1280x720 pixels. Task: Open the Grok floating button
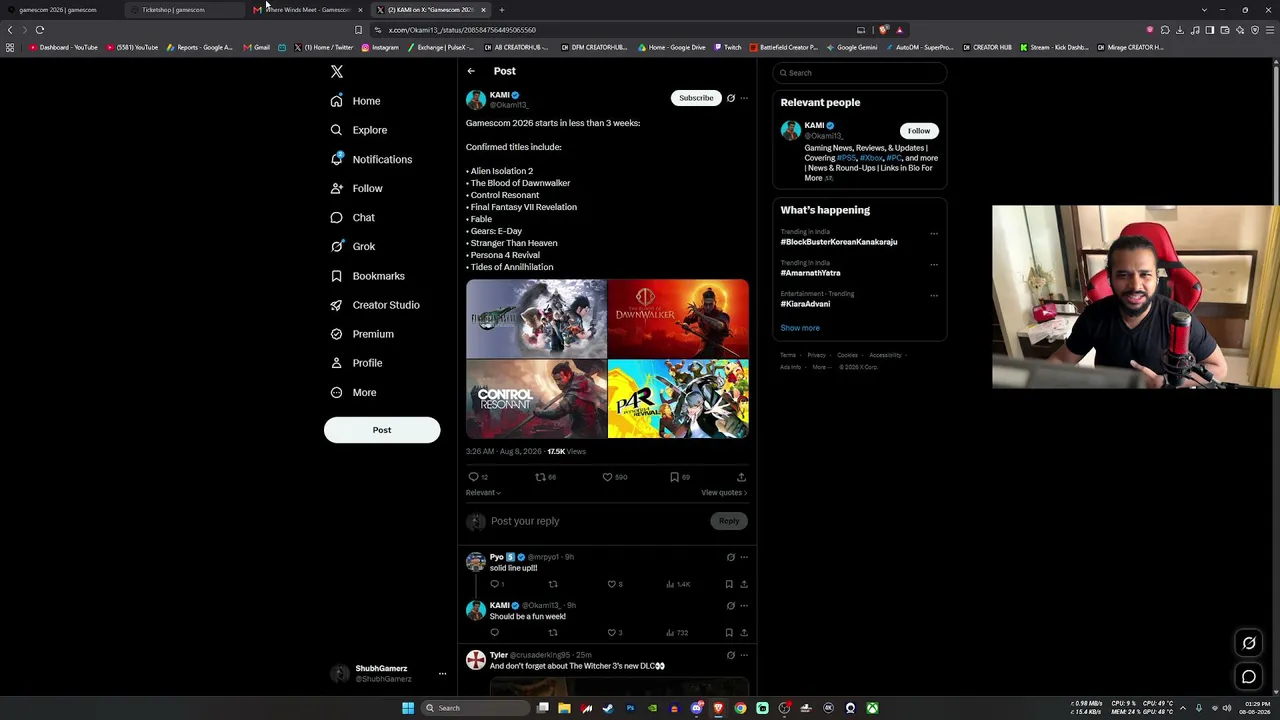(1249, 644)
